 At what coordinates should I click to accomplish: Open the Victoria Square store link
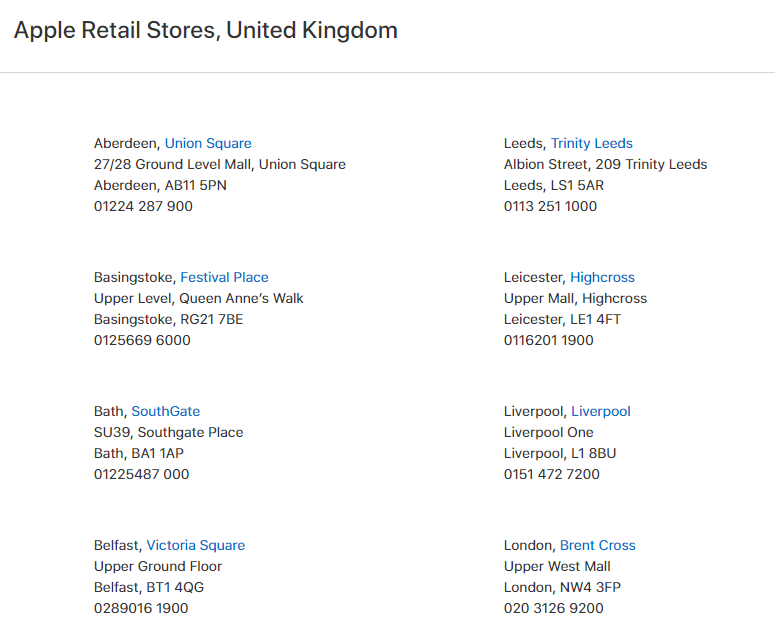tap(196, 545)
